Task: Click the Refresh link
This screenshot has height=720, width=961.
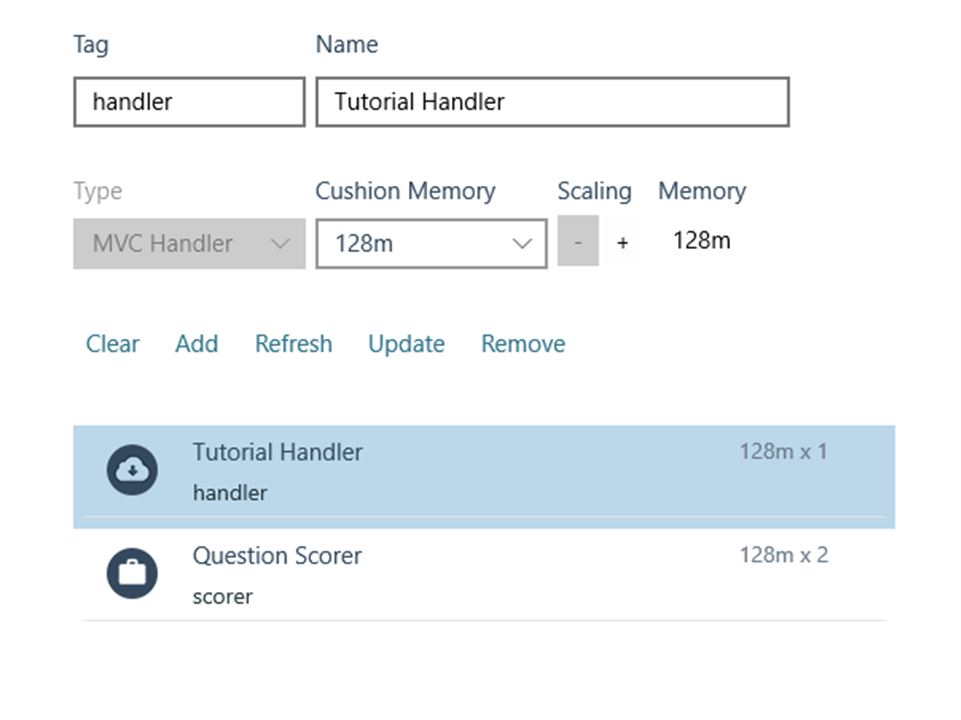Action: 294,344
